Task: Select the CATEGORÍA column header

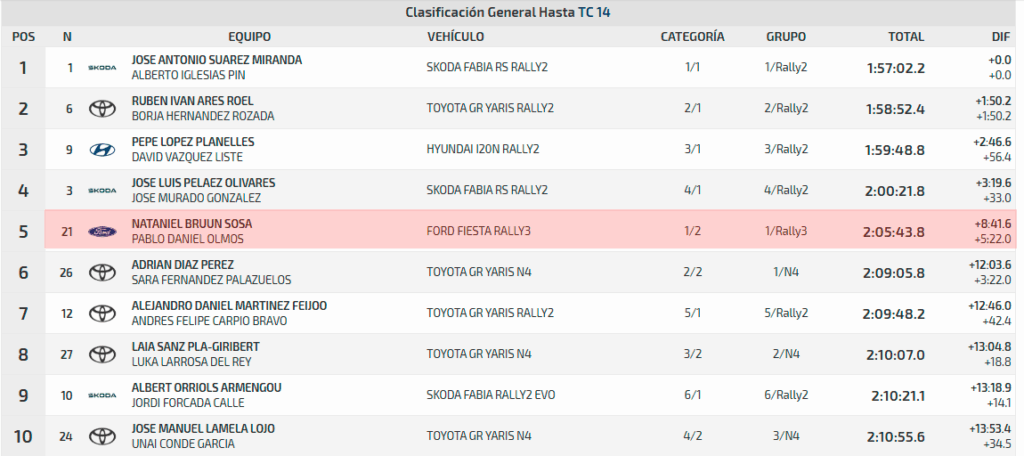Action: (x=692, y=37)
